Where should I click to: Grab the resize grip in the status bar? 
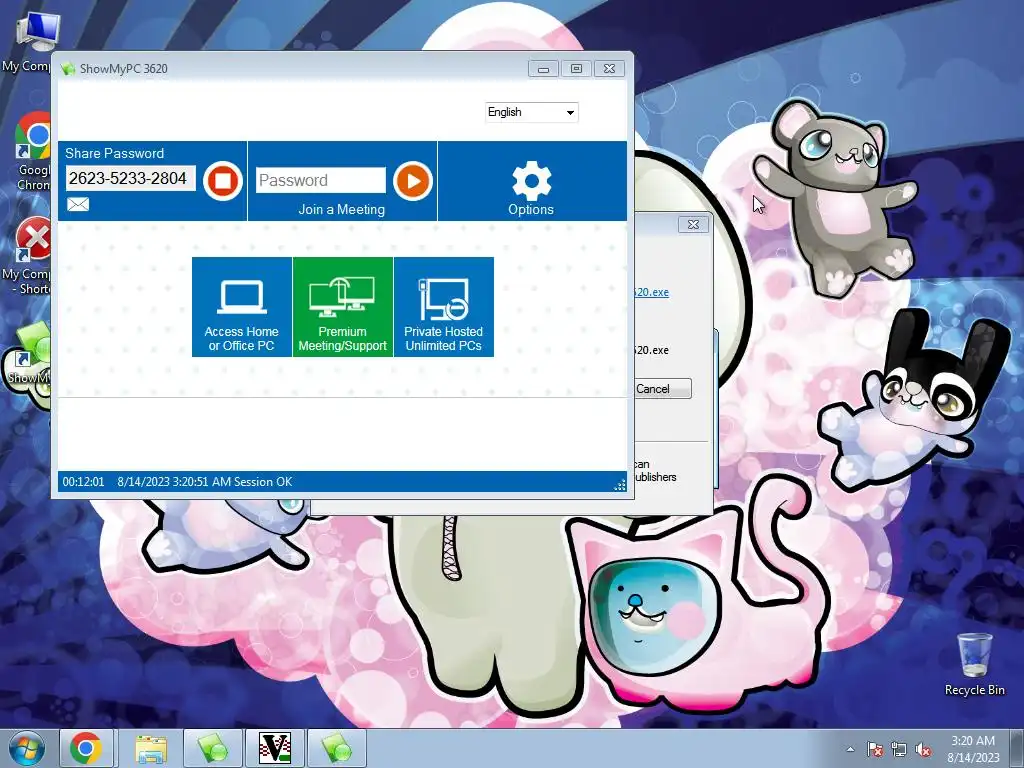620,485
